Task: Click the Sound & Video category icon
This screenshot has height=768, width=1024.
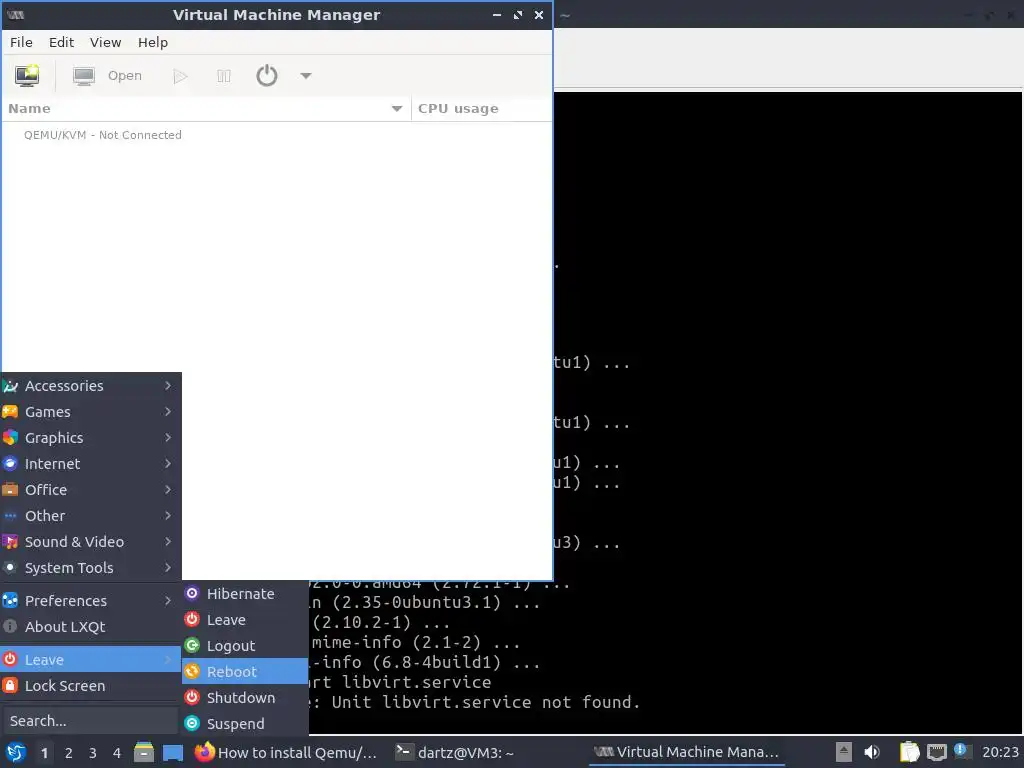Action: point(10,542)
